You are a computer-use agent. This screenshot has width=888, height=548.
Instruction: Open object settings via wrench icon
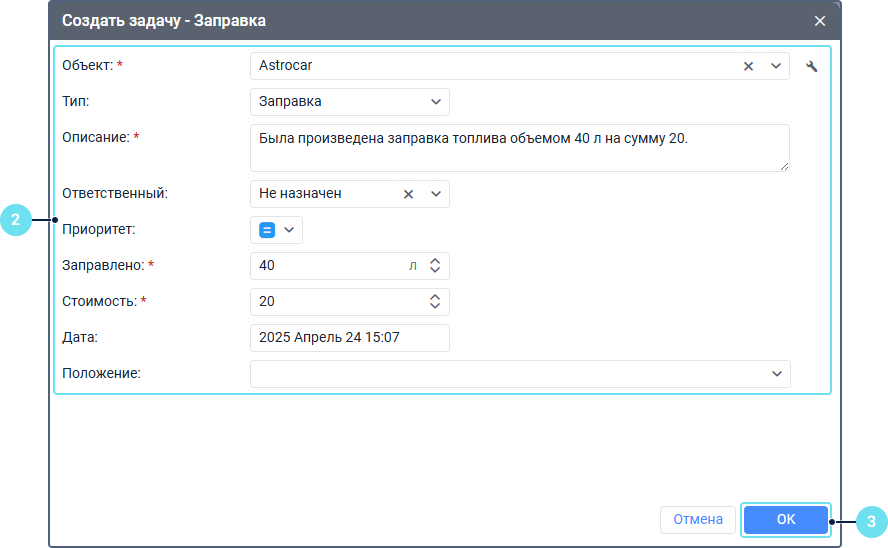pyautogui.click(x=812, y=66)
